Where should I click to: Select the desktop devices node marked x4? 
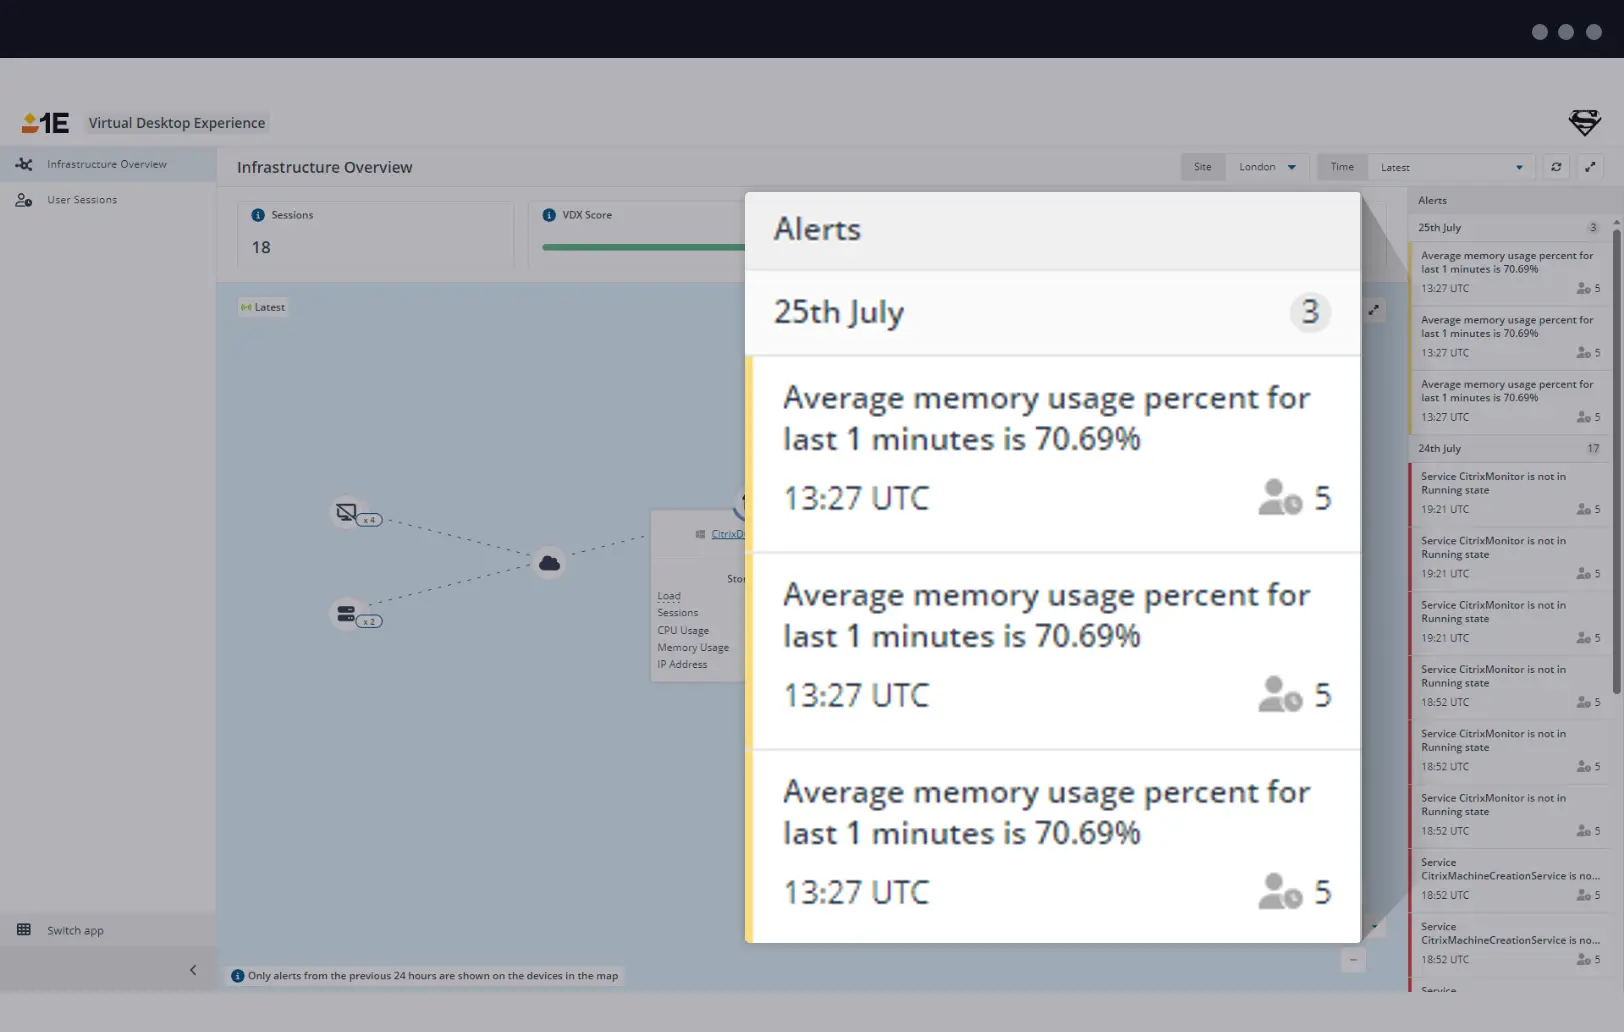[x=347, y=513]
